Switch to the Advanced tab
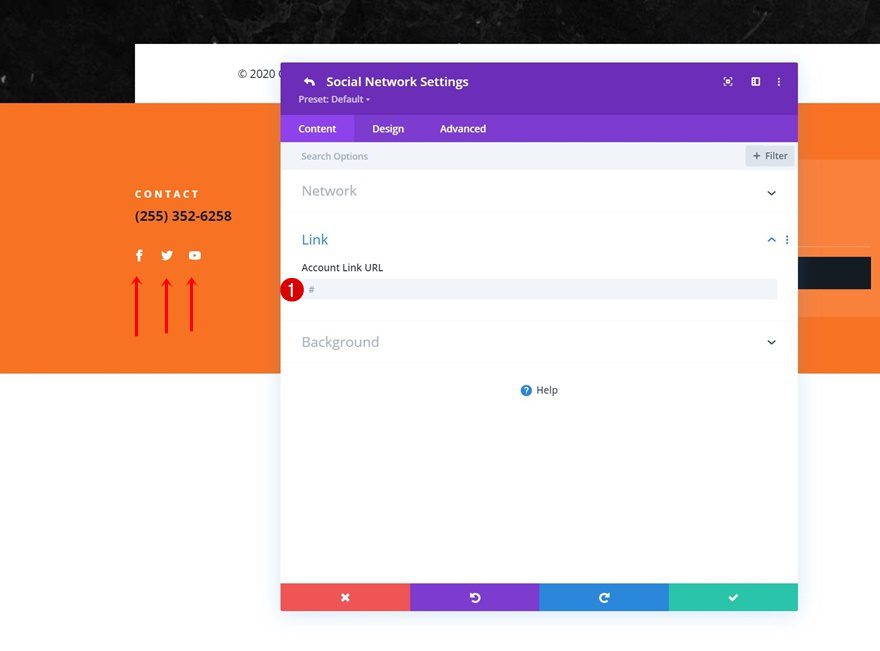This screenshot has height=651, width=880. click(462, 129)
